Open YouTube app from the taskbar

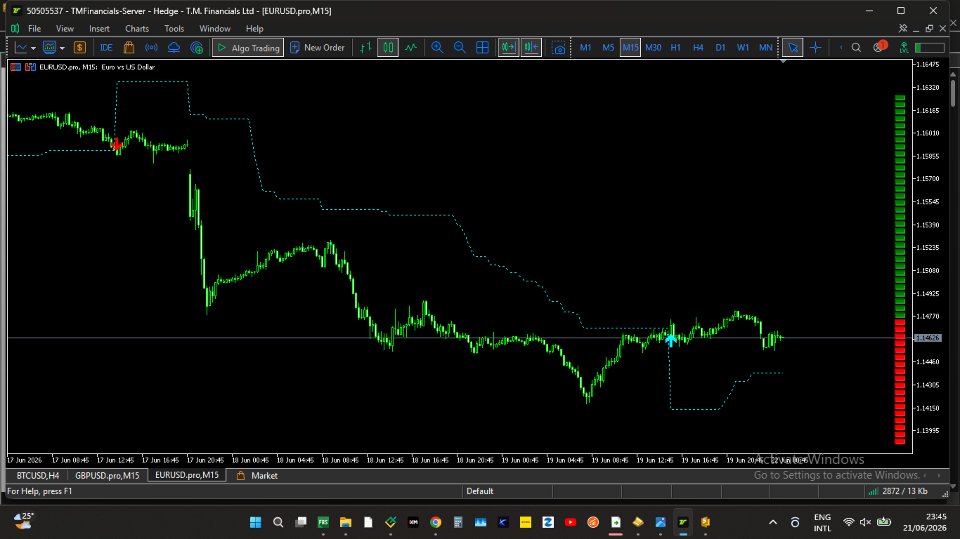coord(570,522)
